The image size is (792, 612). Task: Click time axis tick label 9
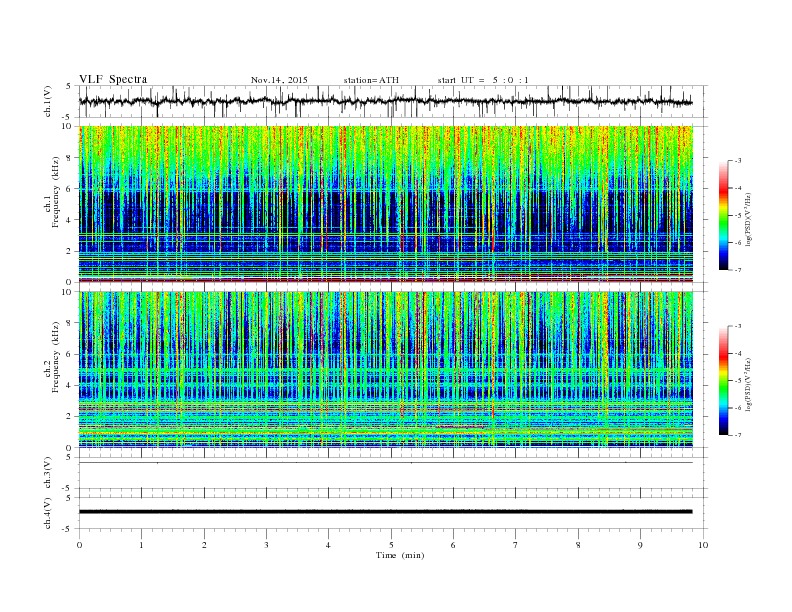coord(640,545)
